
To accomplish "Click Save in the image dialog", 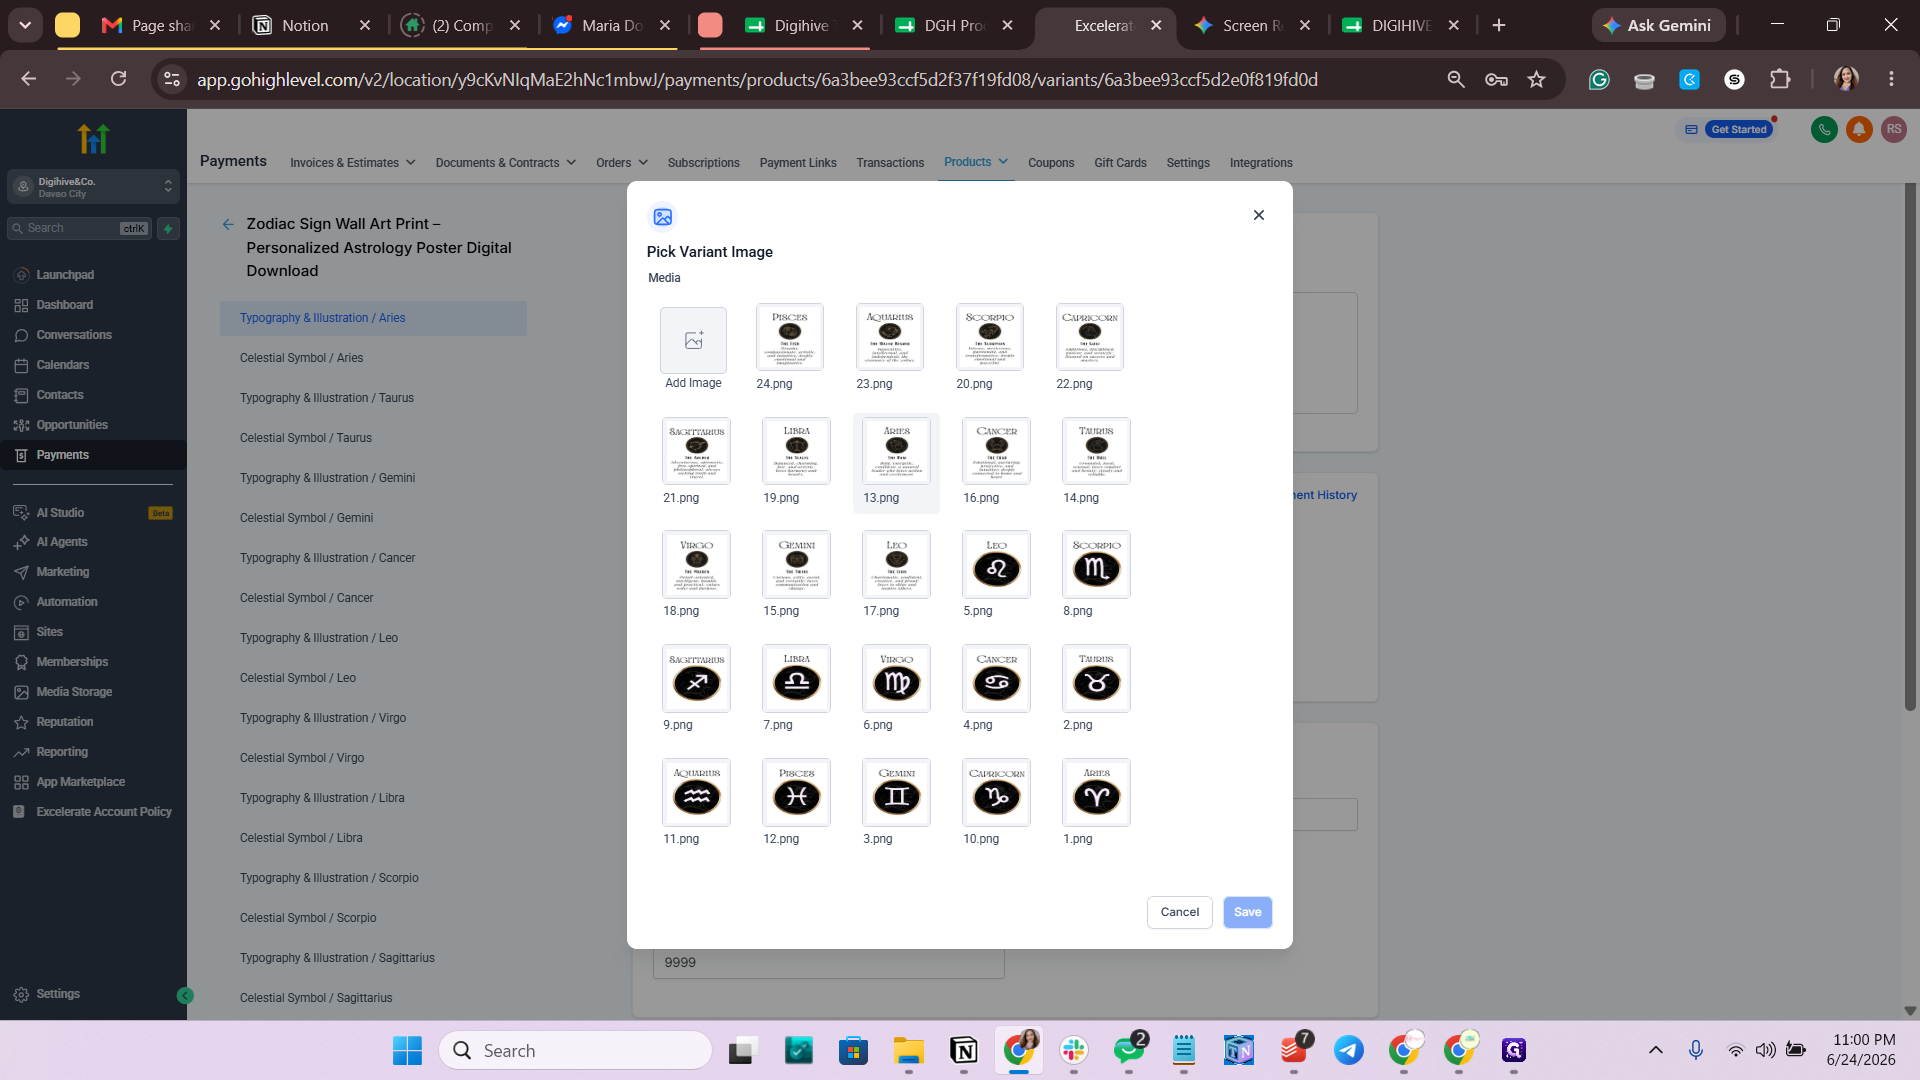I will tap(1247, 912).
